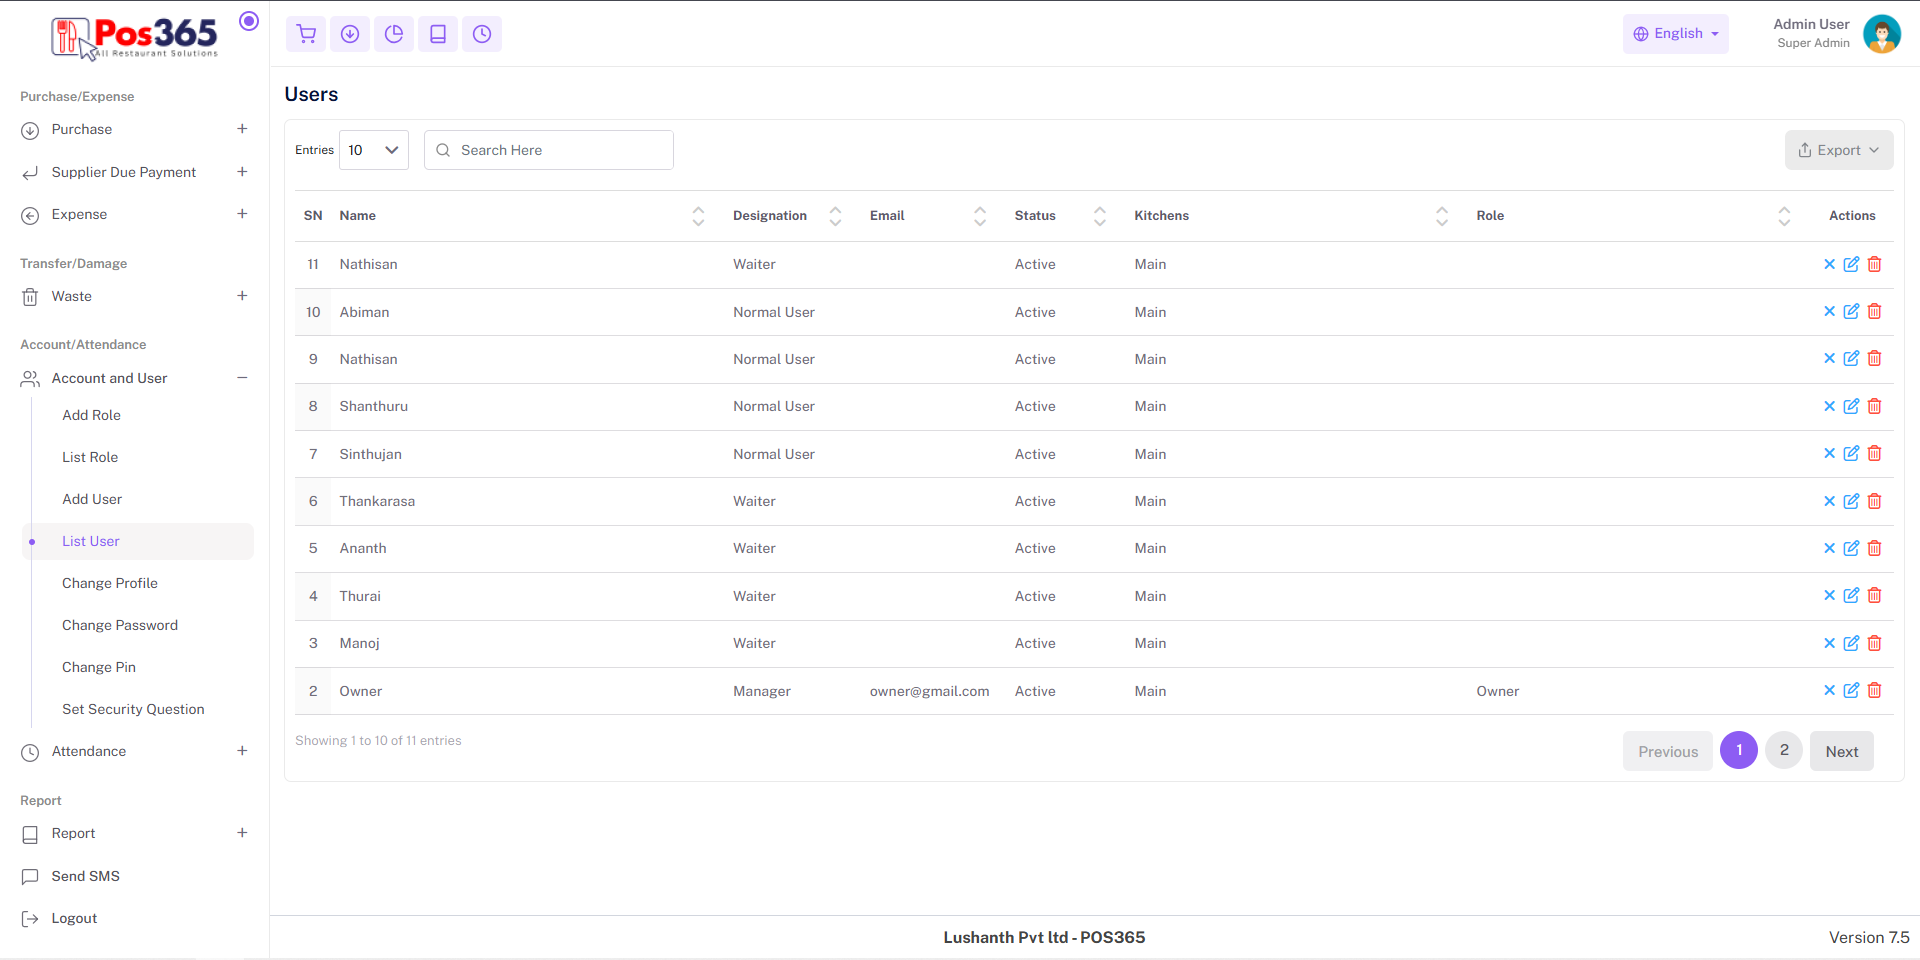Deactivate Thankarasa using the X icon
Image resolution: width=1920 pixels, height=960 pixels.
point(1829,501)
